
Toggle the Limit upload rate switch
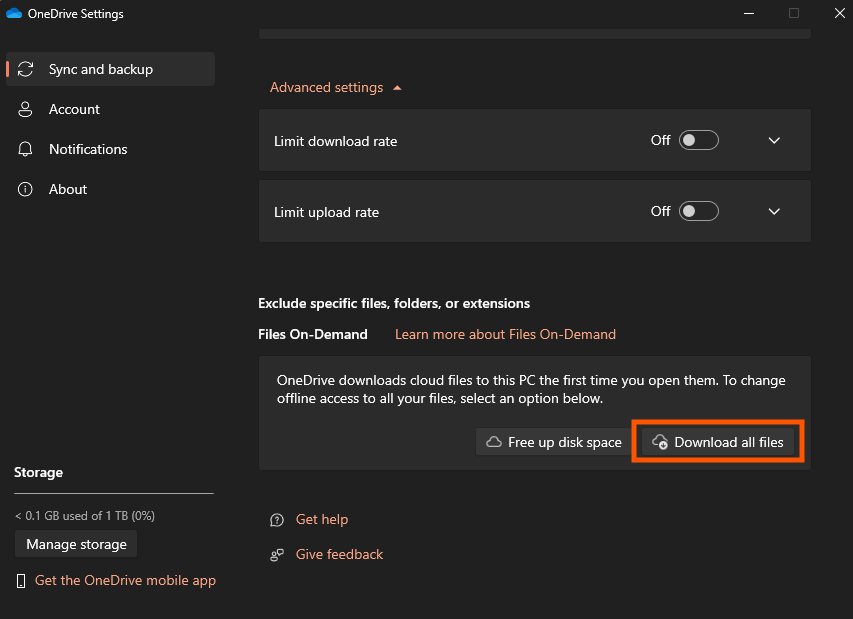699,211
